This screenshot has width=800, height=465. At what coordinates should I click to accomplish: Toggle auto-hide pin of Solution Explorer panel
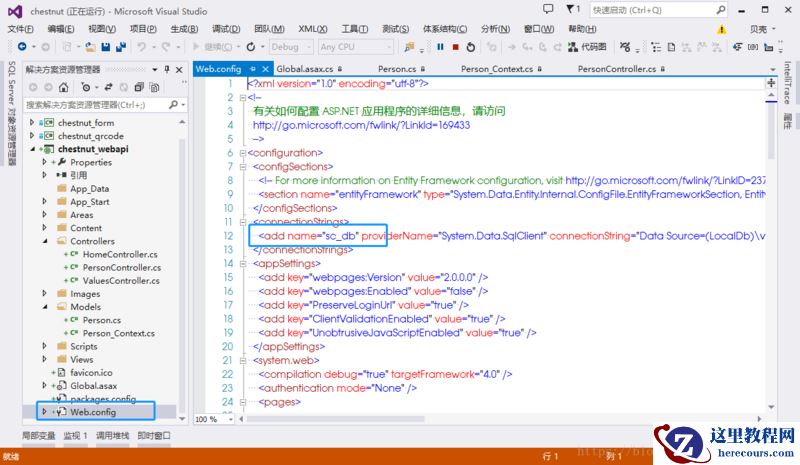point(168,70)
